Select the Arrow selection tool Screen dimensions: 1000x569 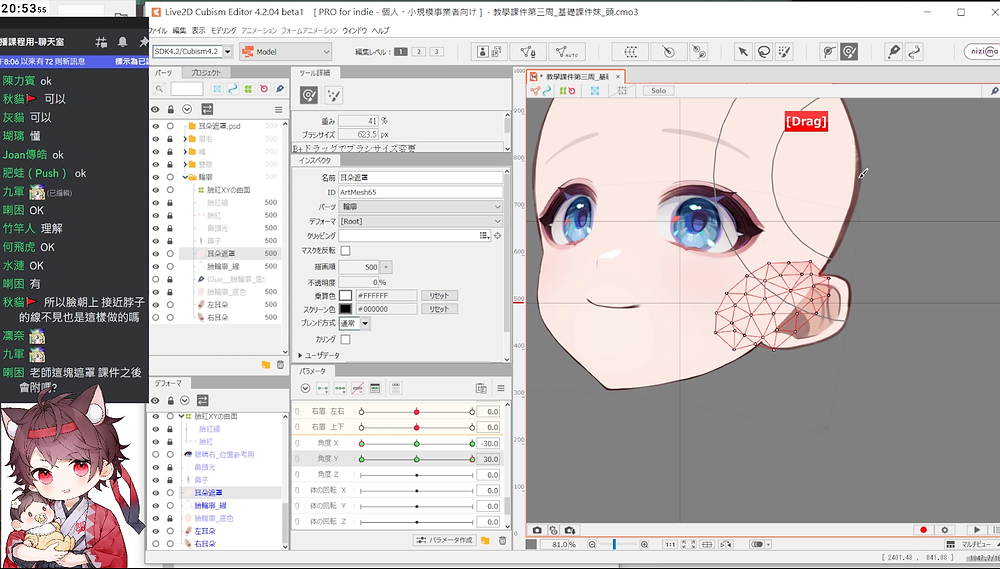[x=742, y=52]
